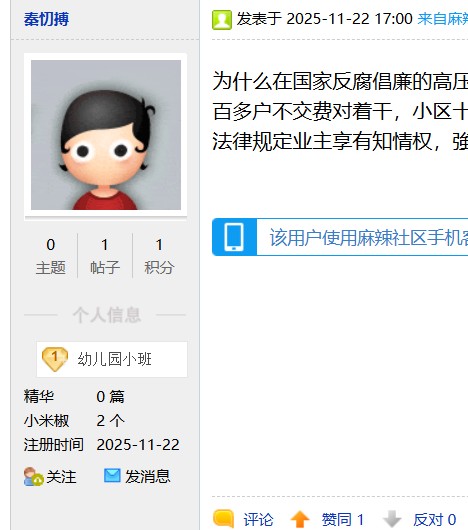Image resolution: width=468 pixels, height=530 pixels.
Task: Click the green user icon beside 发表于
Action: coord(222,20)
